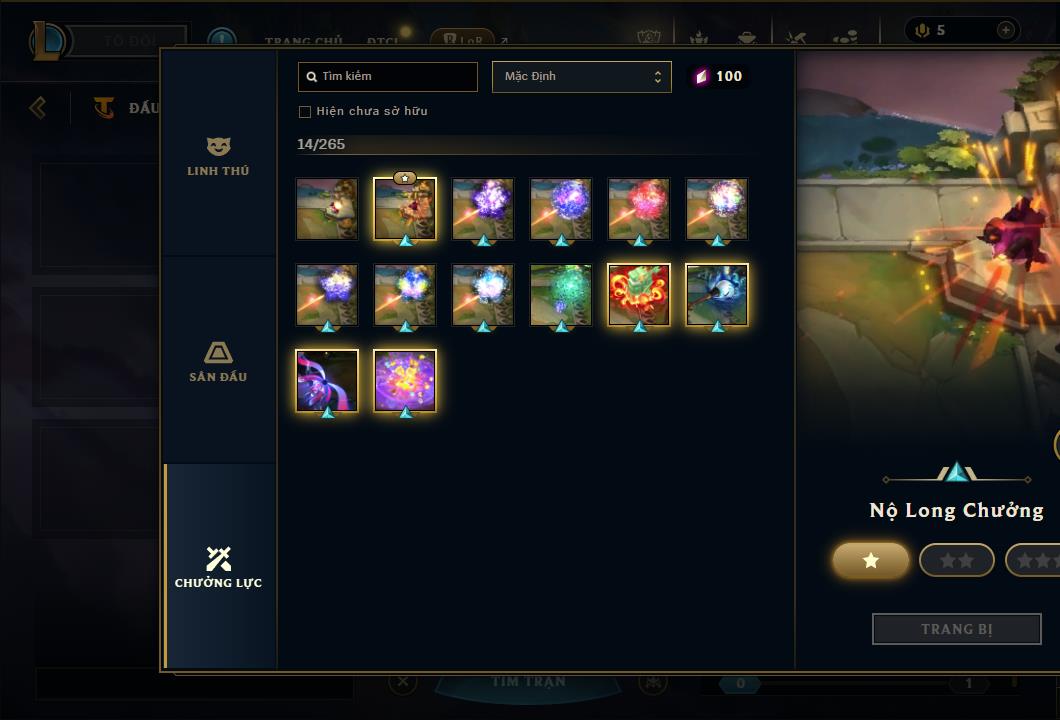Select the blue hammer boom thumbnail
1060x720 pixels.
[717, 295]
